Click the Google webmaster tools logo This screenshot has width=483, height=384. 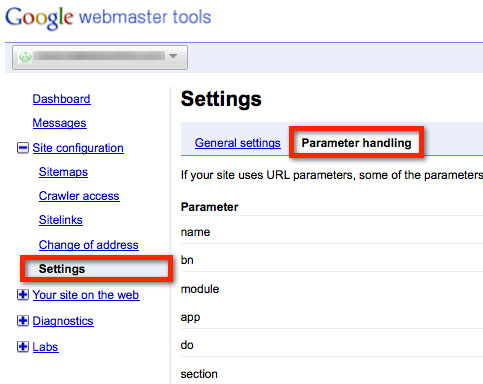point(108,18)
